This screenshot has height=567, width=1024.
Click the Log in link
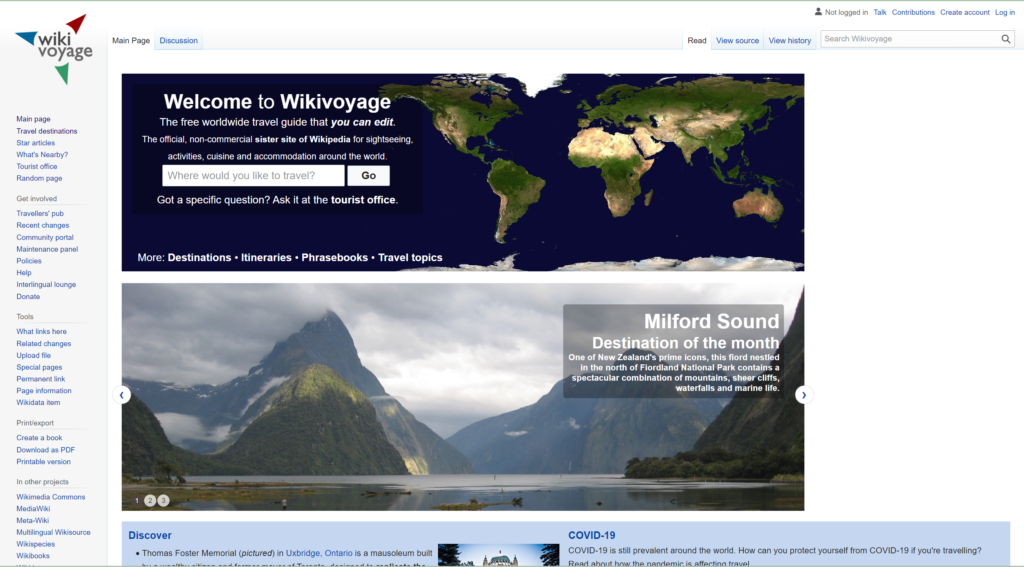[1004, 12]
